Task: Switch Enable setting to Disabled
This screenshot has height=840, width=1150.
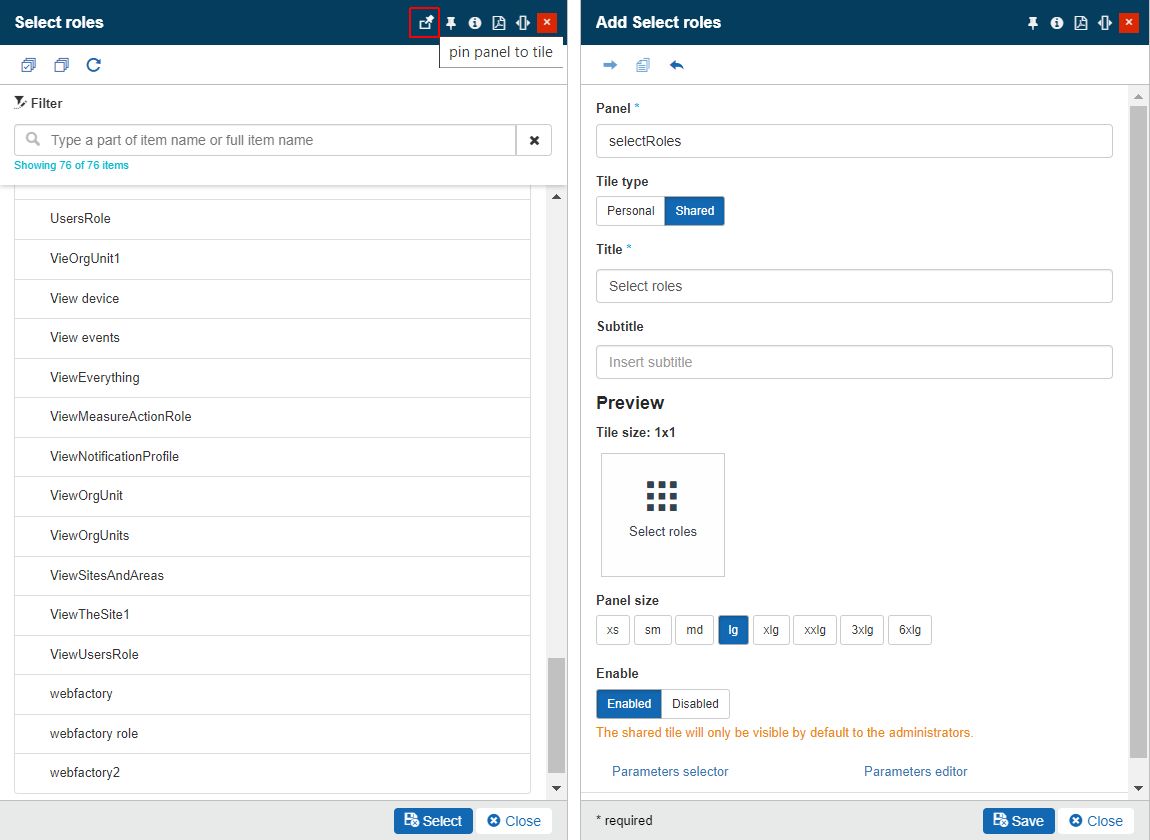Action: tap(695, 704)
